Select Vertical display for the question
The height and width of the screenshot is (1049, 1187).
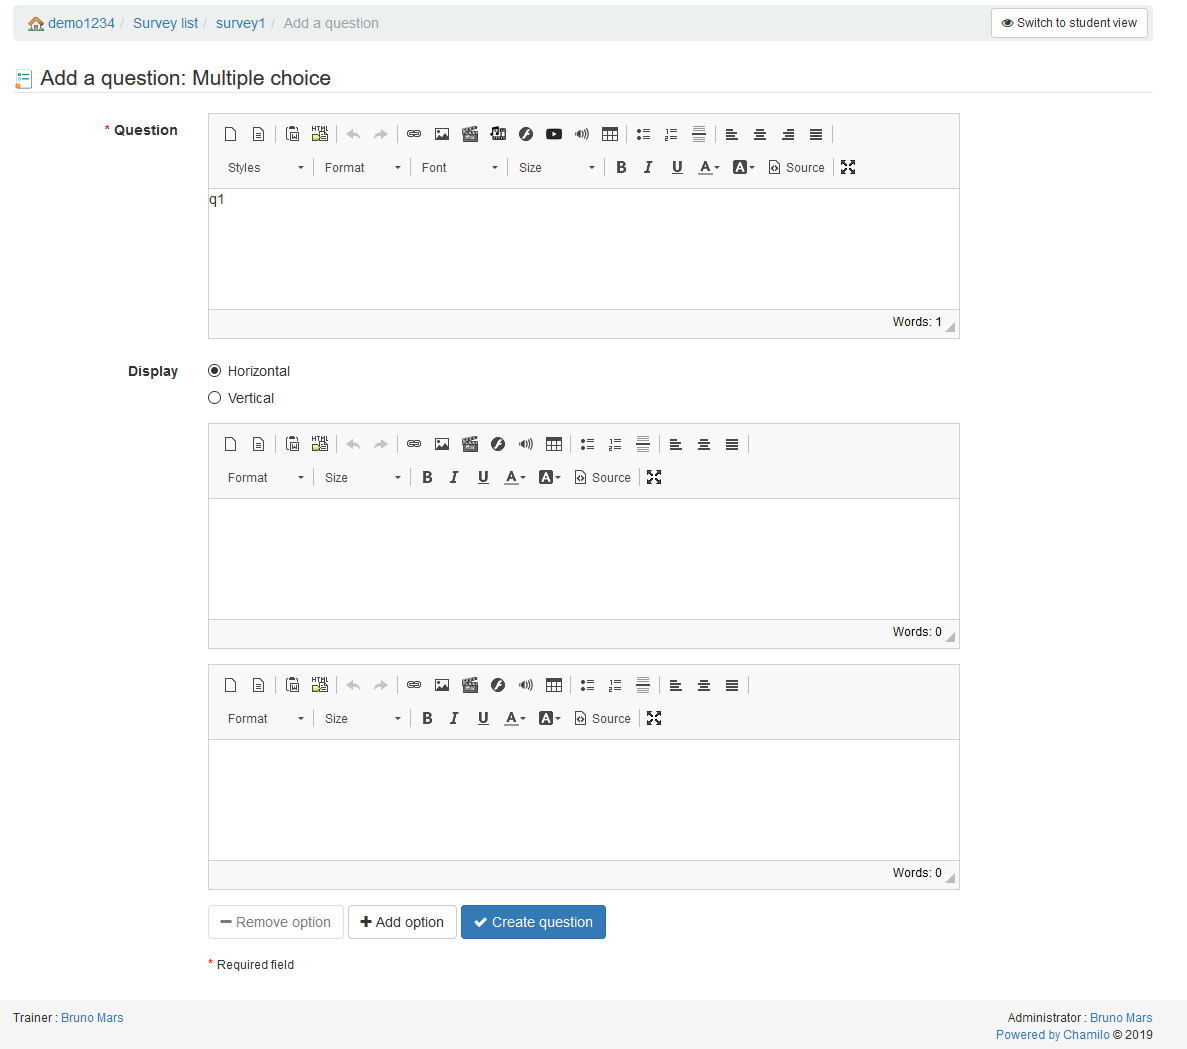pos(214,397)
